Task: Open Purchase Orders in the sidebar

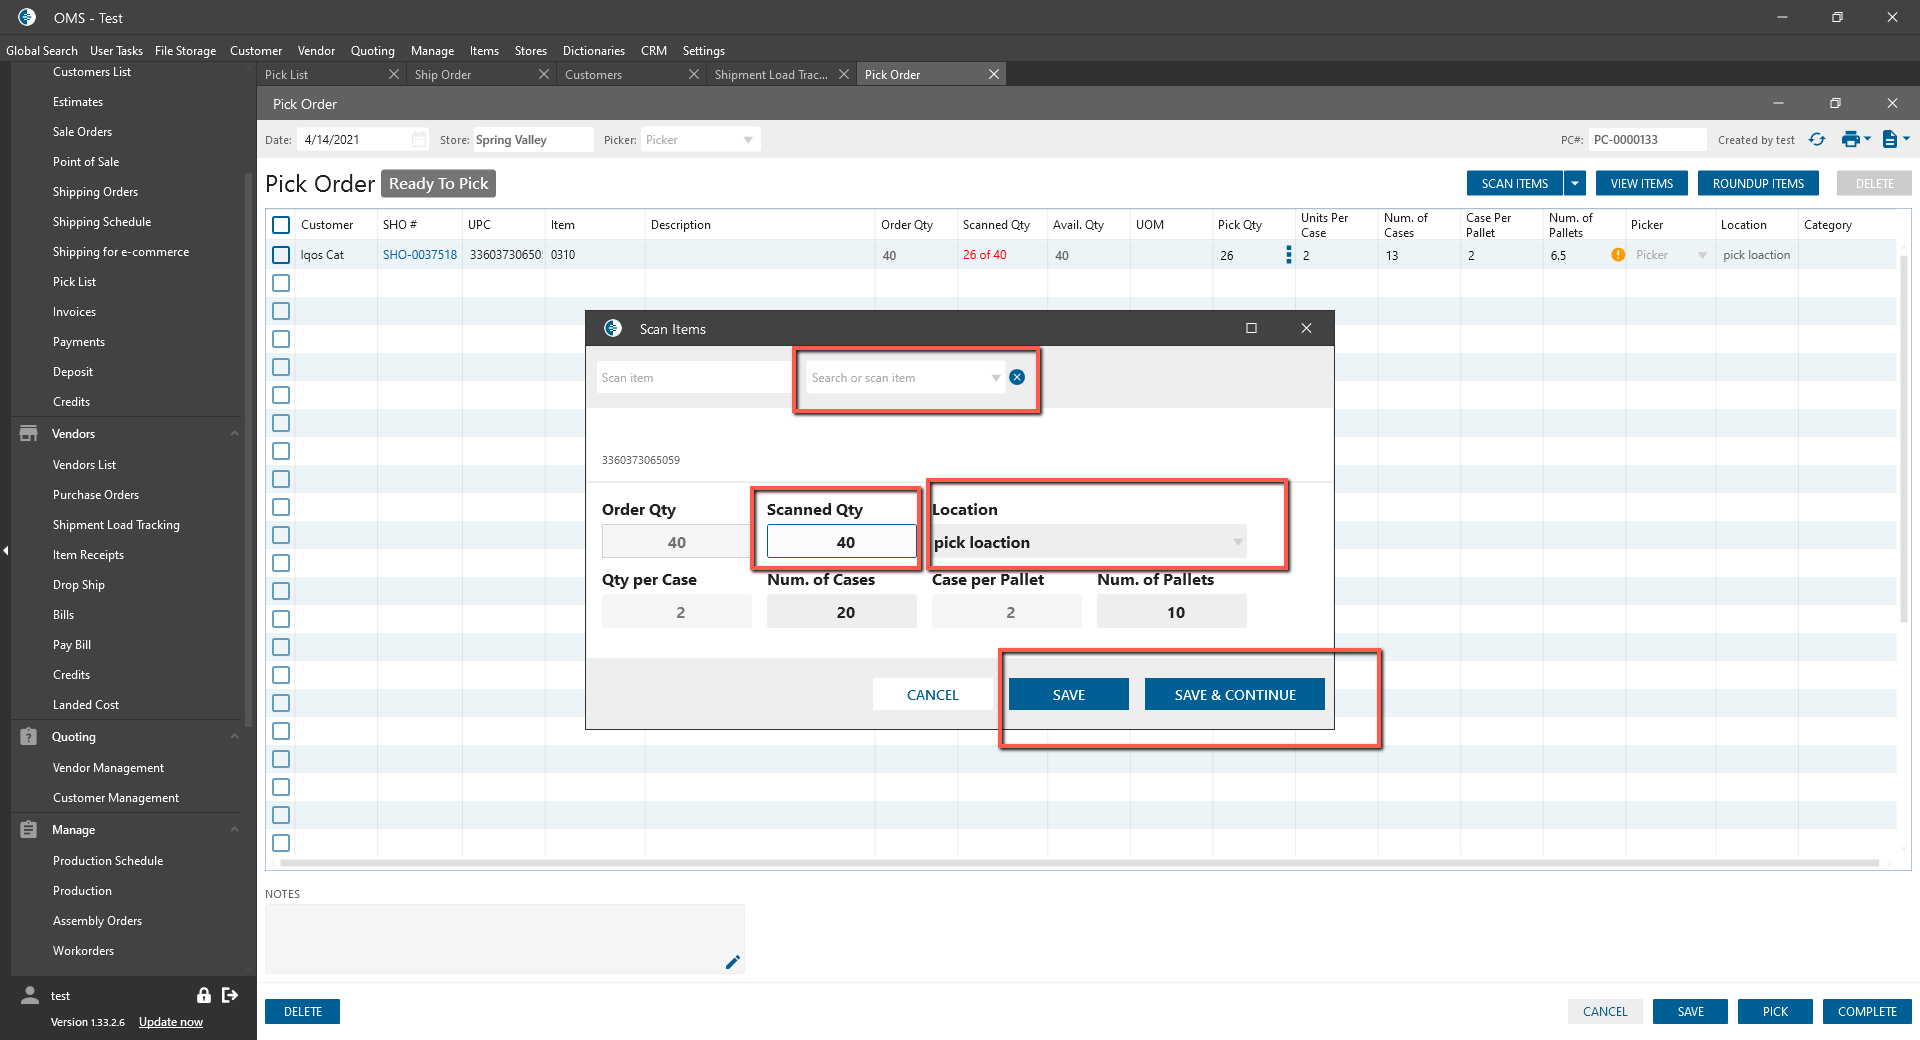Action: coord(96,495)
